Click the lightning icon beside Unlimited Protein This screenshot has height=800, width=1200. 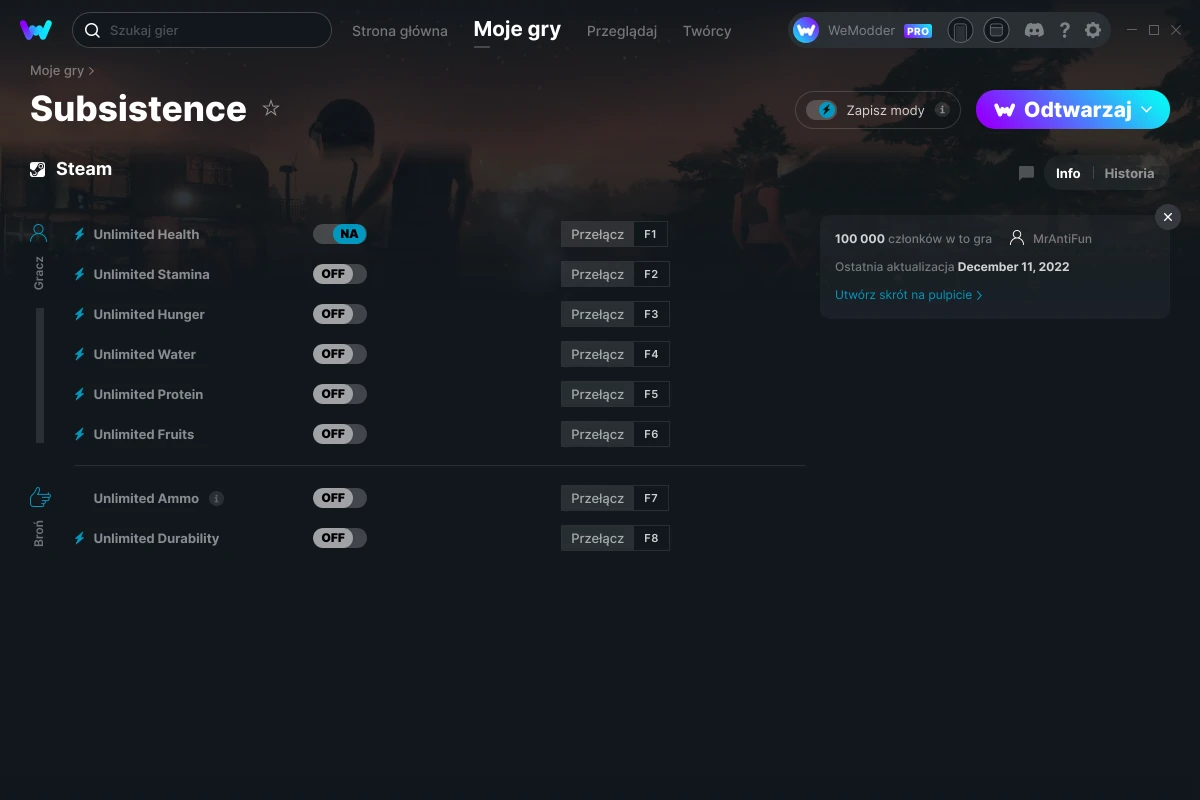pos(80,394)
